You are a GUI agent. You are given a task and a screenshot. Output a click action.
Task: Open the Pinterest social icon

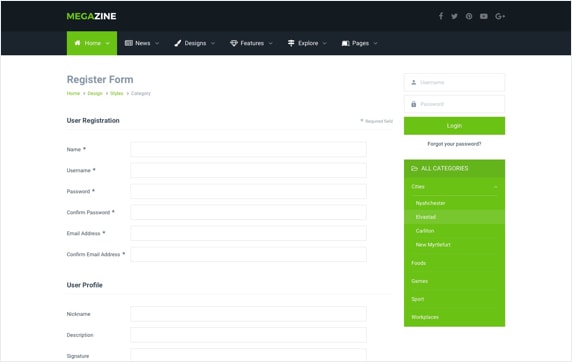pyautogui.click(x=469, y=16)
